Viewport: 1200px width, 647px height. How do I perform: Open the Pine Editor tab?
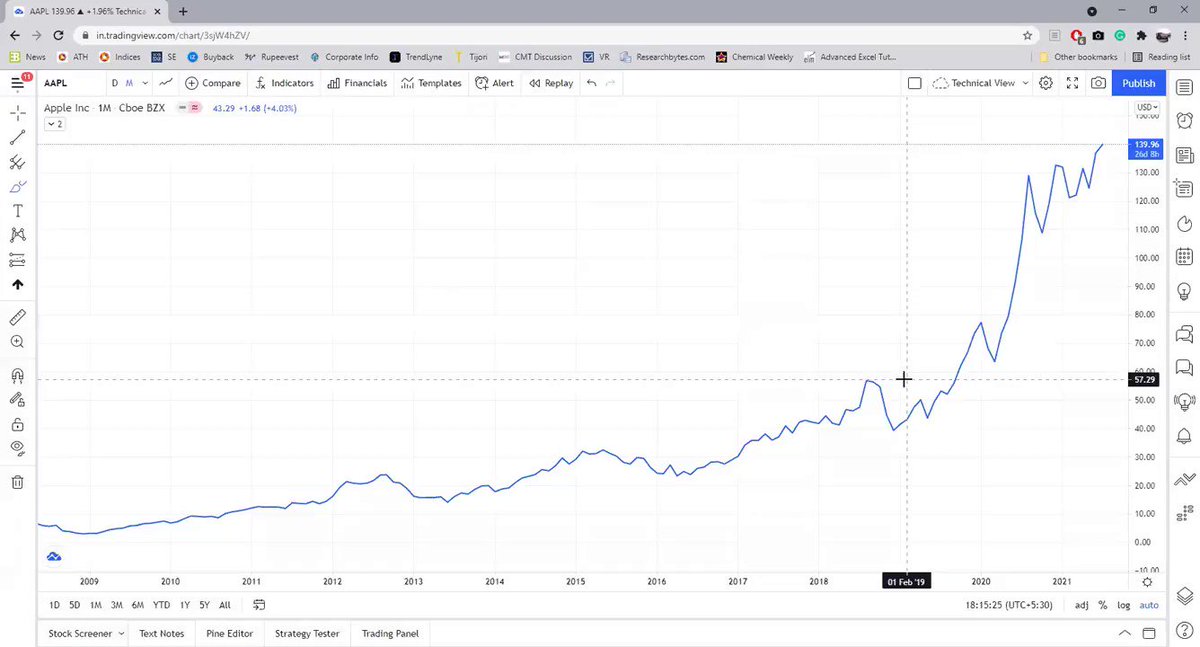click(229, 633)
